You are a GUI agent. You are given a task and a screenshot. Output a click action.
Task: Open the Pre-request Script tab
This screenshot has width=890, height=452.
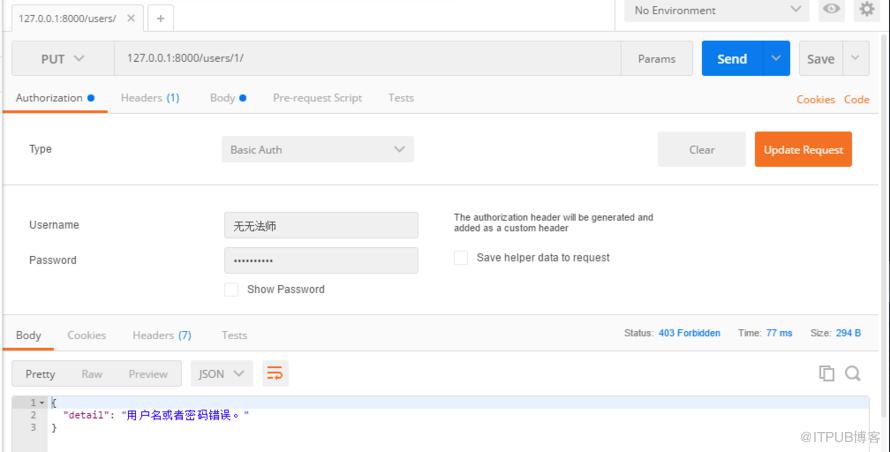click(317, 98)
